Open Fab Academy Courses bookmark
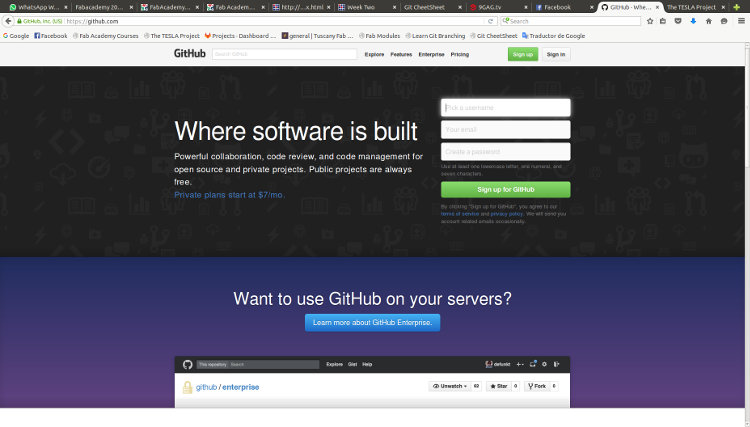The height and width of the screenshot is (427, 750). 105,36
